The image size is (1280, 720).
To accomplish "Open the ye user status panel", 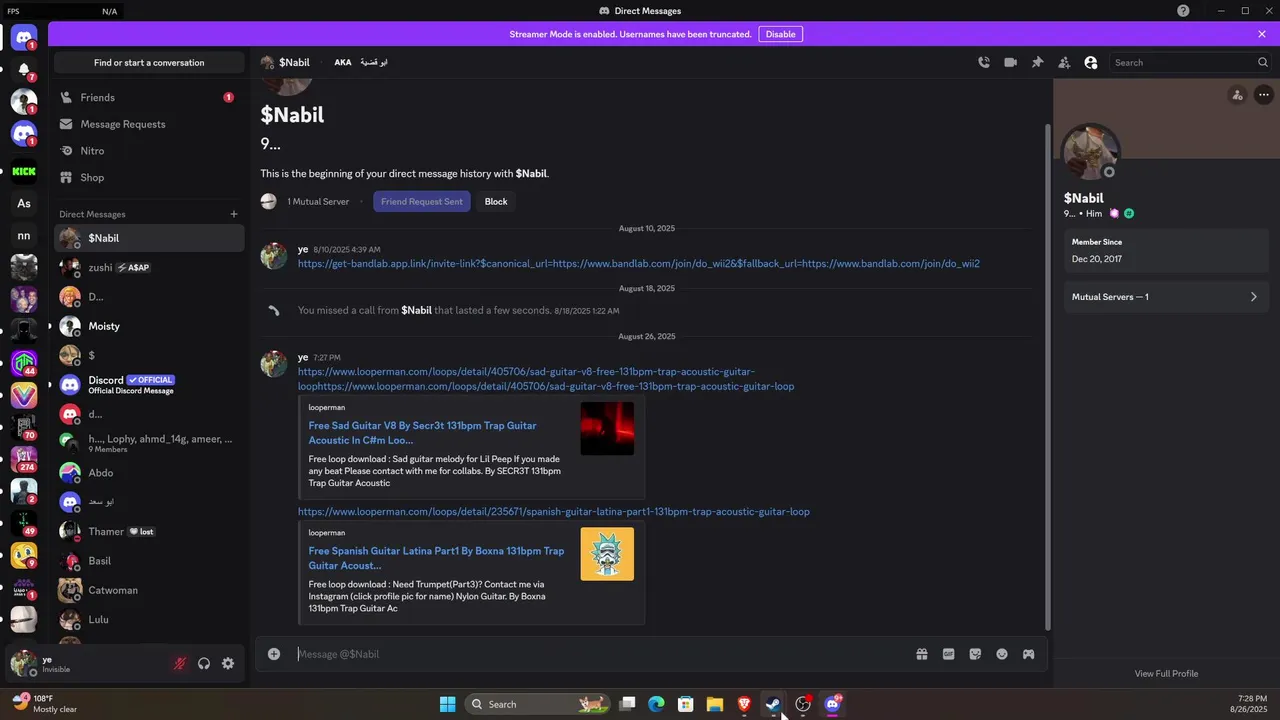I will tap(88, 663).
